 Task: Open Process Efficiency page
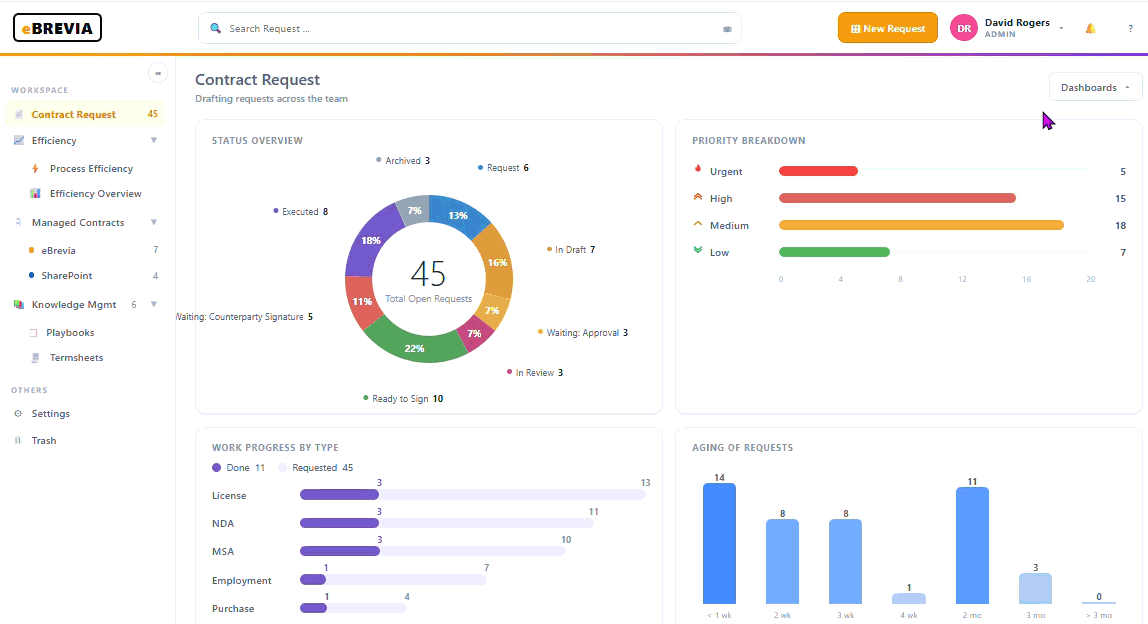[91, 168]
